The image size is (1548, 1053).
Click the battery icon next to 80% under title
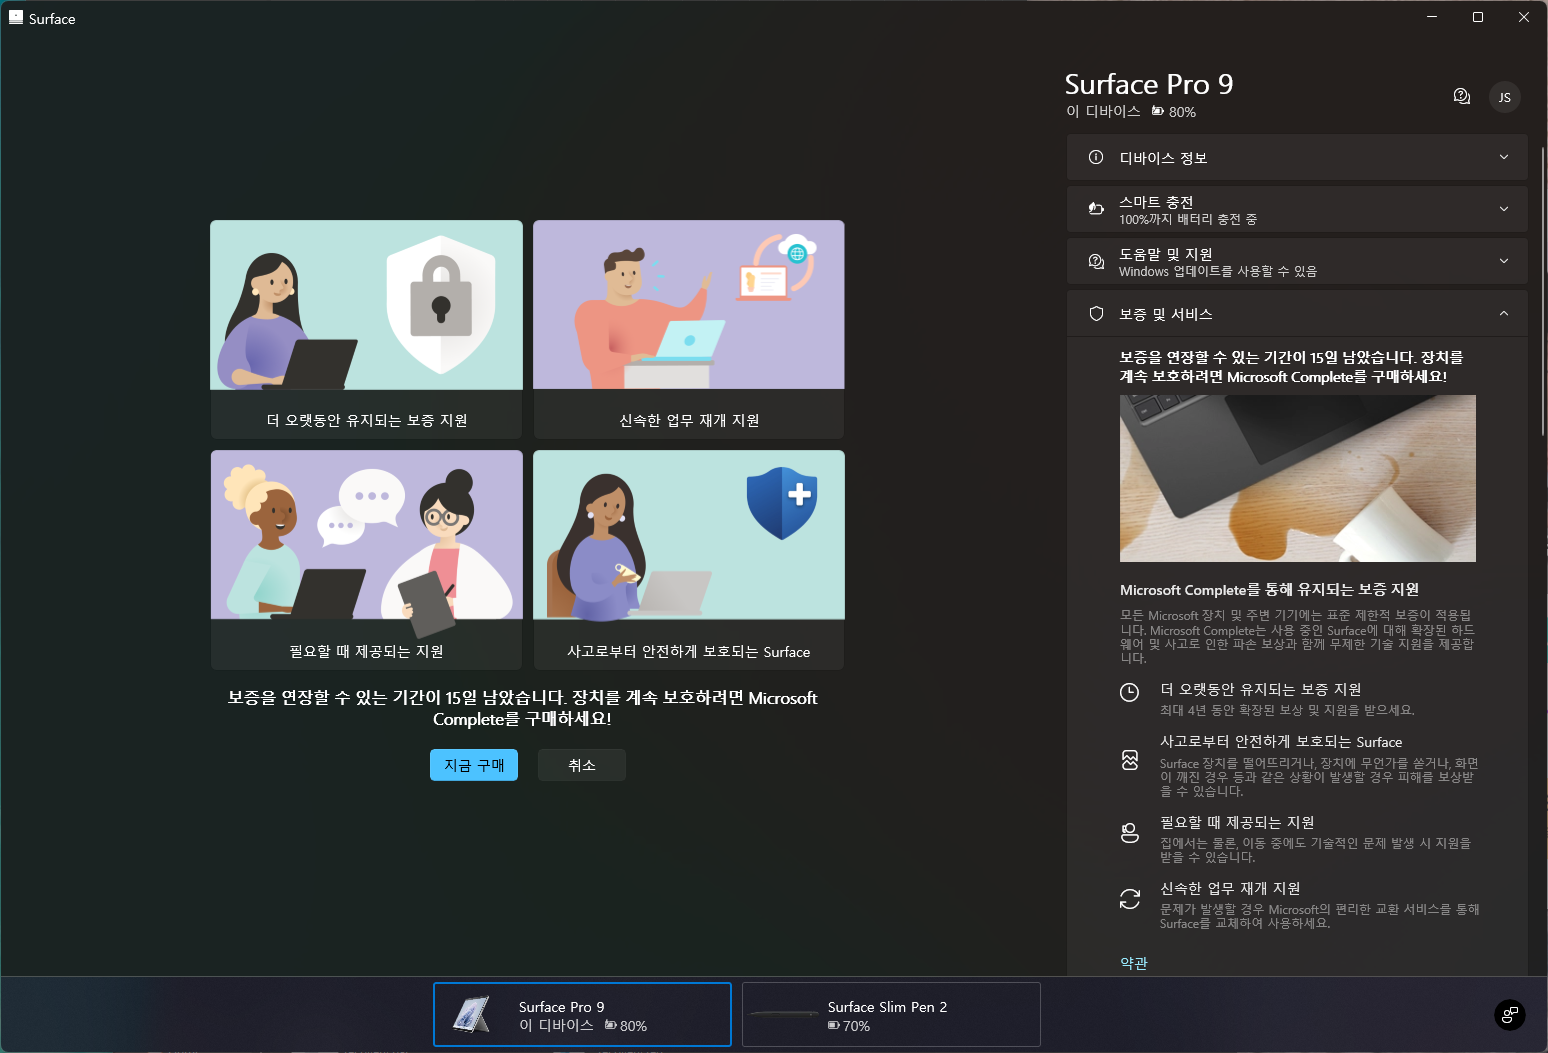1157,111
